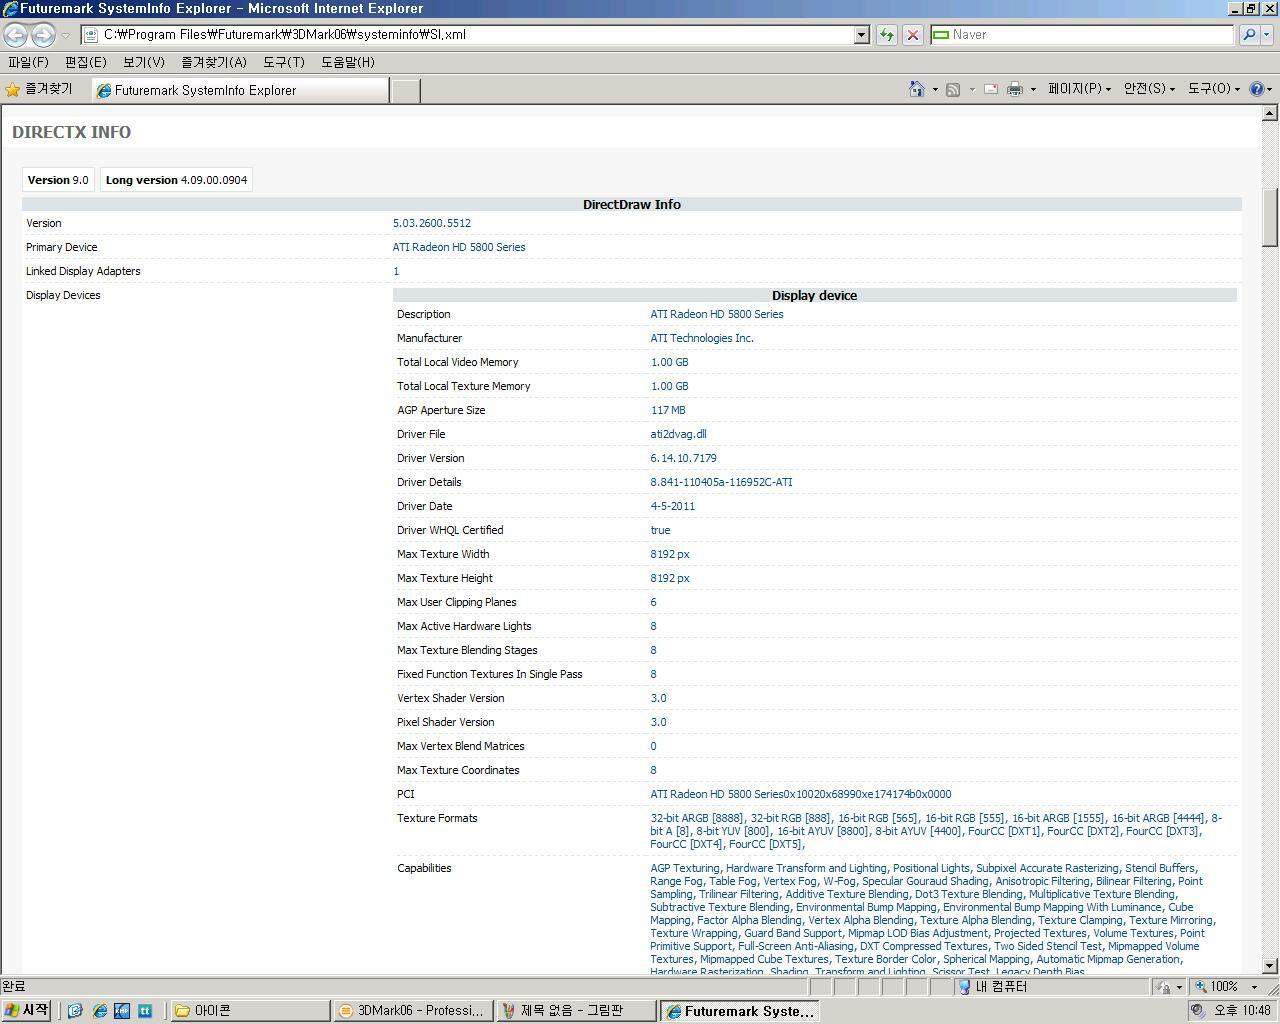Open a new blank tab button
Viewport: 1280px width, 1024px height.
(x=405, y=90)
